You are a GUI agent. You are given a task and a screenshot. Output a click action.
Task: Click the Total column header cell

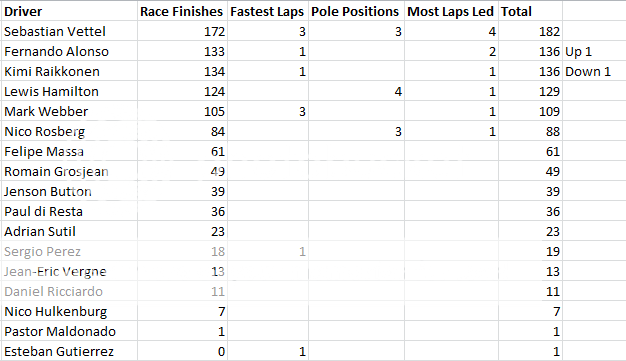[530, 11]
